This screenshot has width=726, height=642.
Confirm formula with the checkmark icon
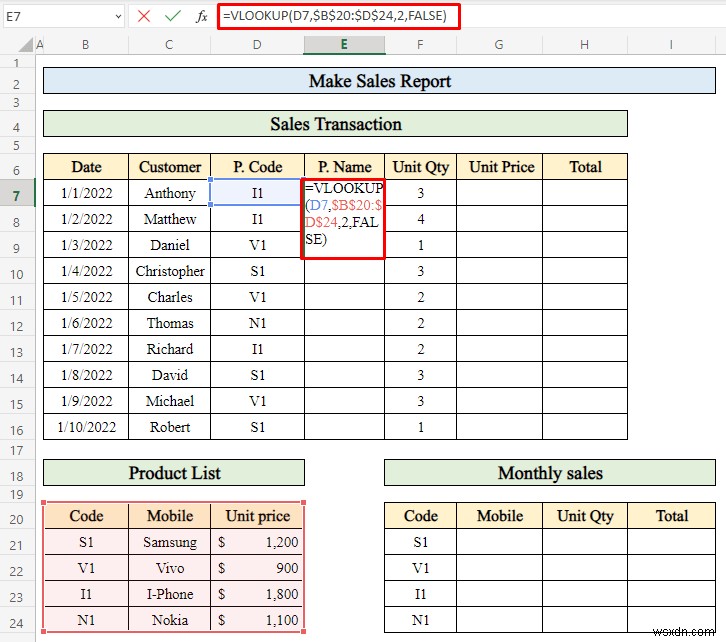tap(172, 17)
